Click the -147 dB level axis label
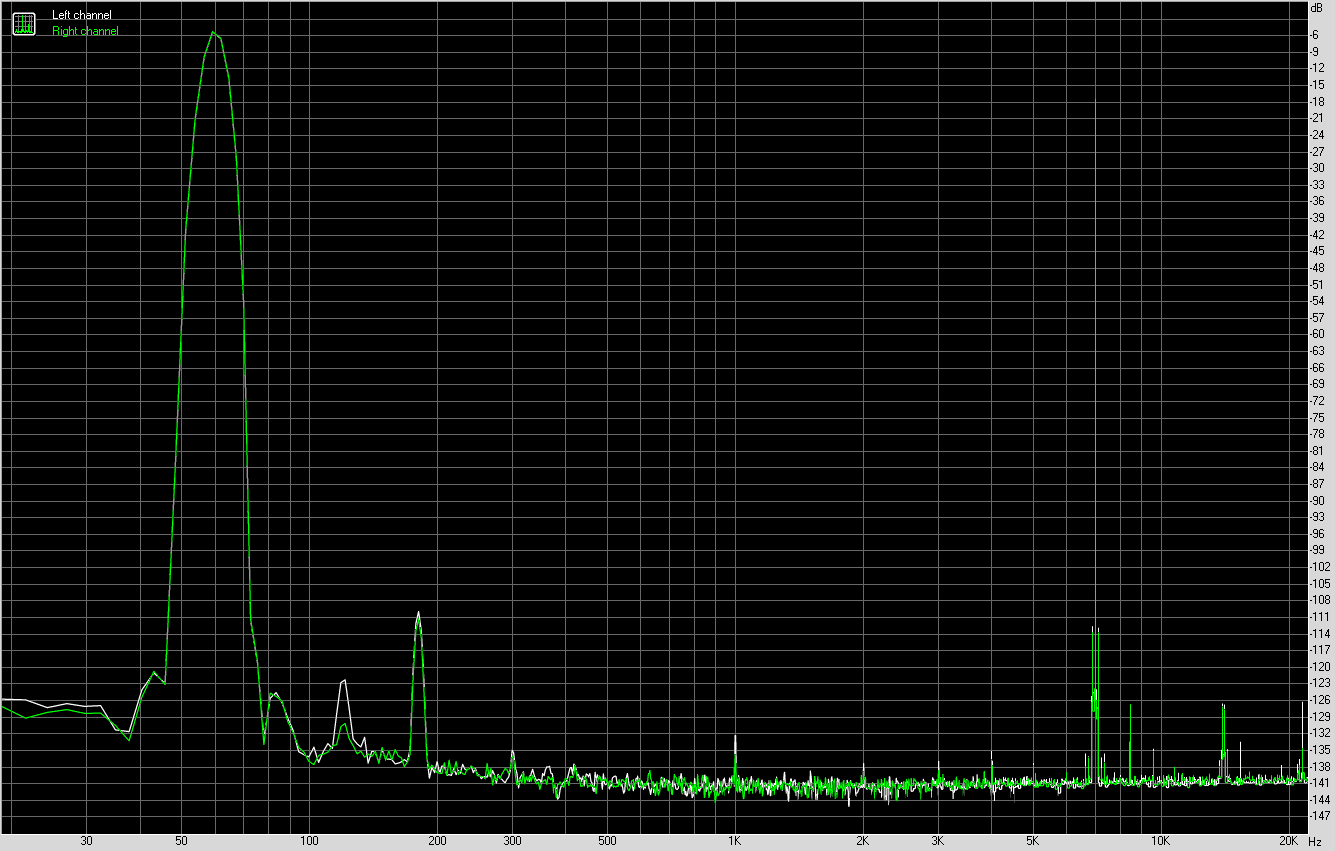 tap(1320, 815)
